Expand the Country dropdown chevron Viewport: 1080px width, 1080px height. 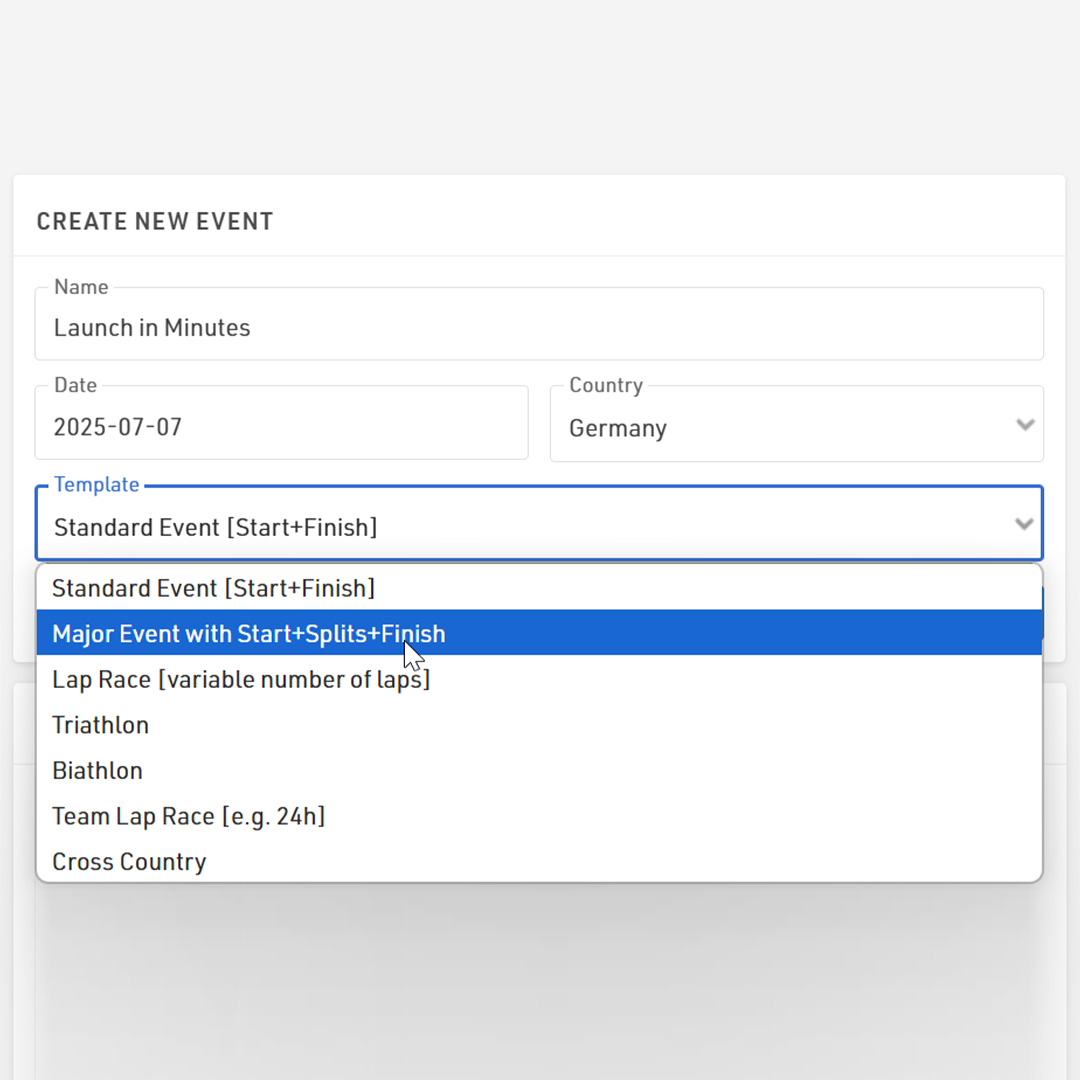1025,425
